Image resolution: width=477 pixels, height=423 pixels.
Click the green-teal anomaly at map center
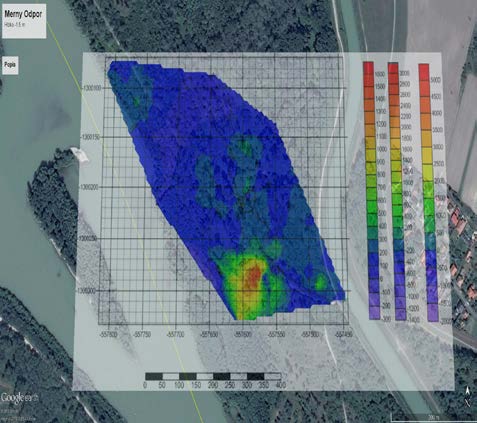pyautogui.click(x=246, y=147)
